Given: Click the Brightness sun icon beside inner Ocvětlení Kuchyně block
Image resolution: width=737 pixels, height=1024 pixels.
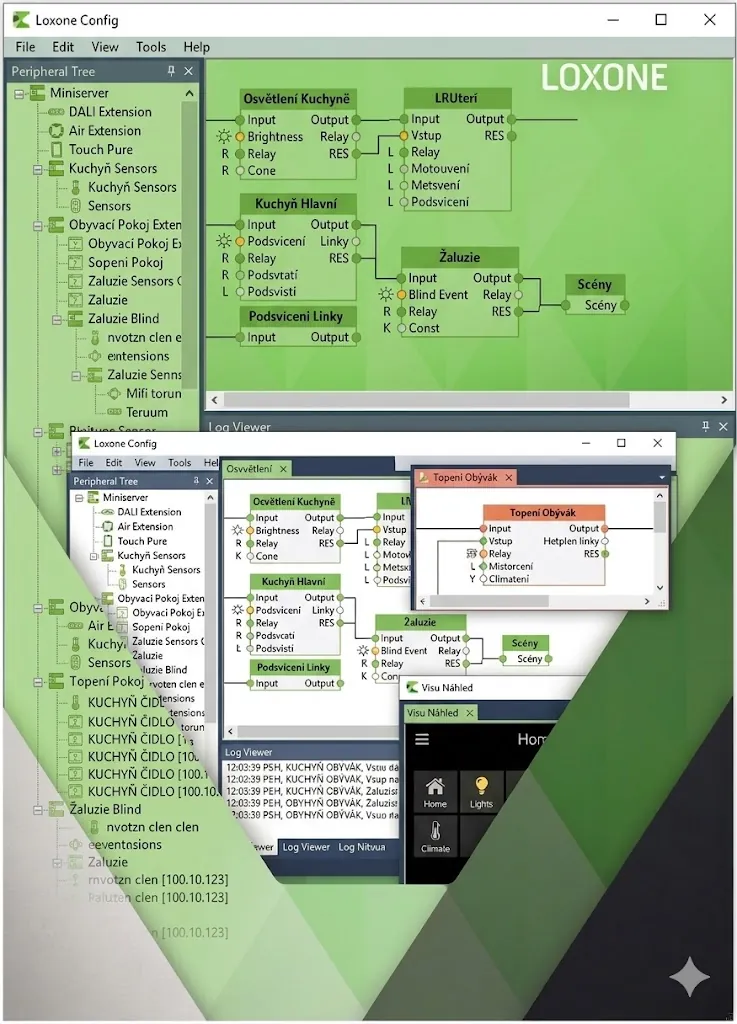Looking at the screenshot, I should tap(238, 530).
